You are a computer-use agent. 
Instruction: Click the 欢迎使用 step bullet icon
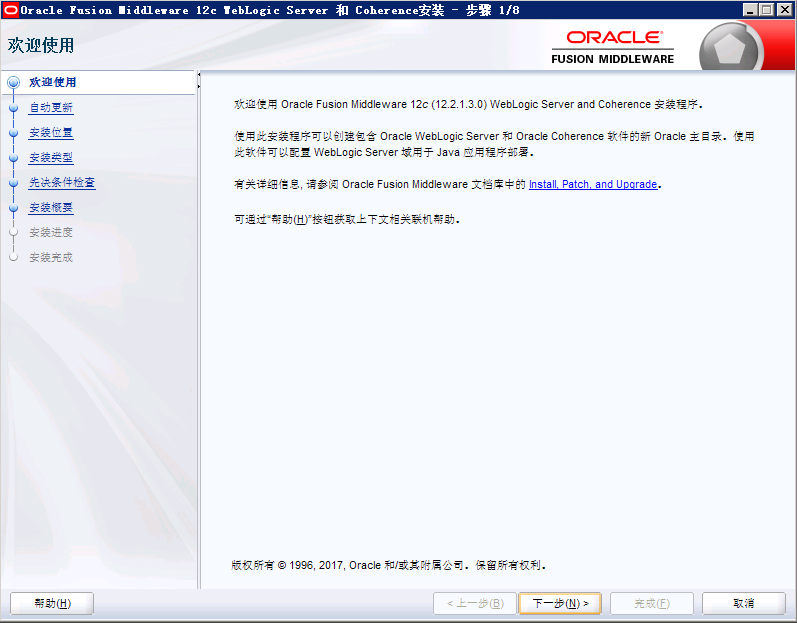coord(14,82)
